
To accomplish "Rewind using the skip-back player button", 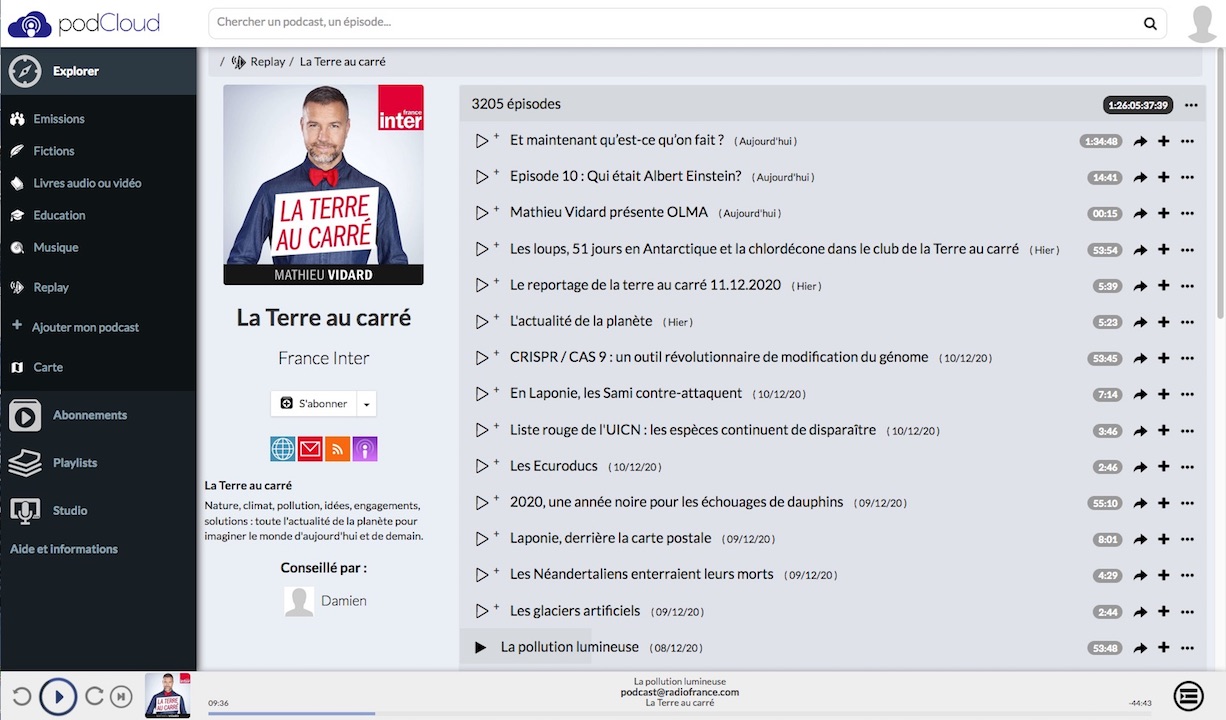I will [21, 696].
